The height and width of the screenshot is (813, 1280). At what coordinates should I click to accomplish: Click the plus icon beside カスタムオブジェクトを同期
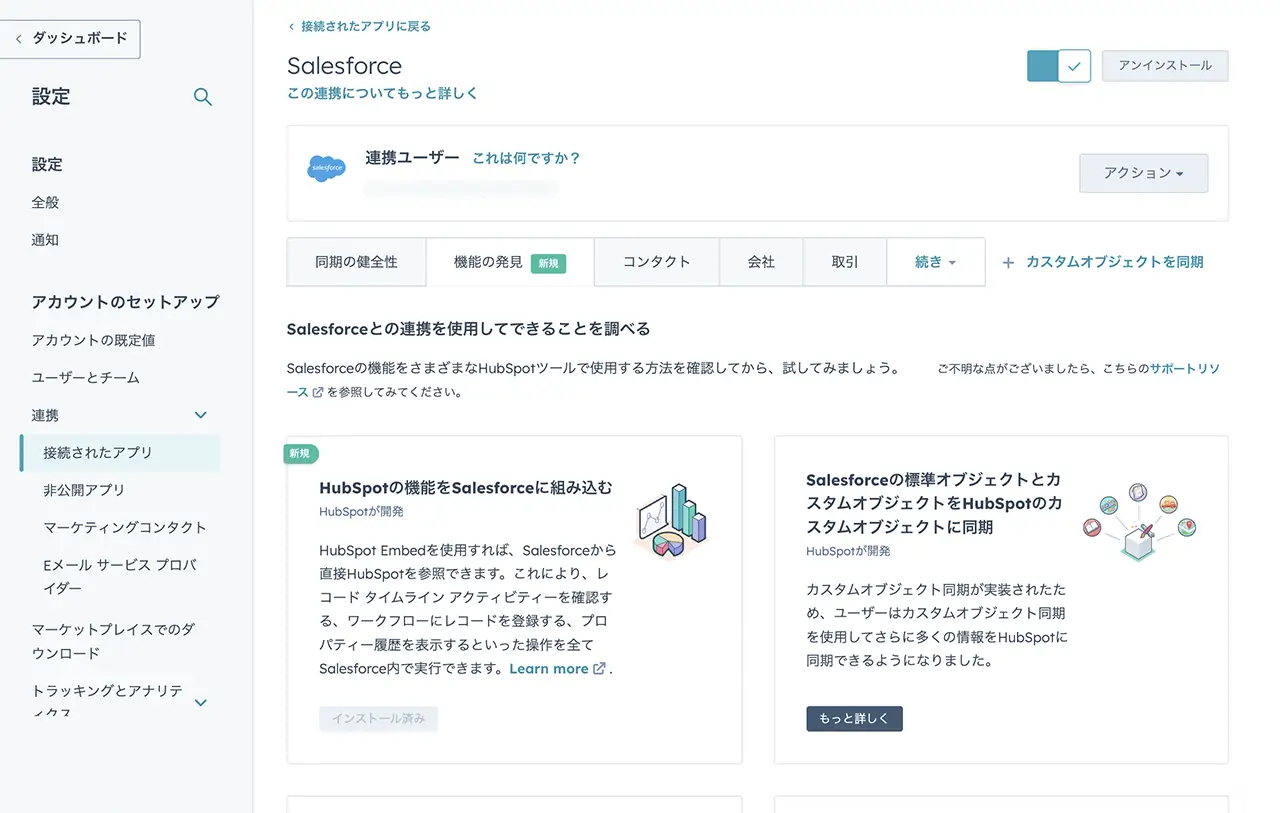click(1008, 262)
